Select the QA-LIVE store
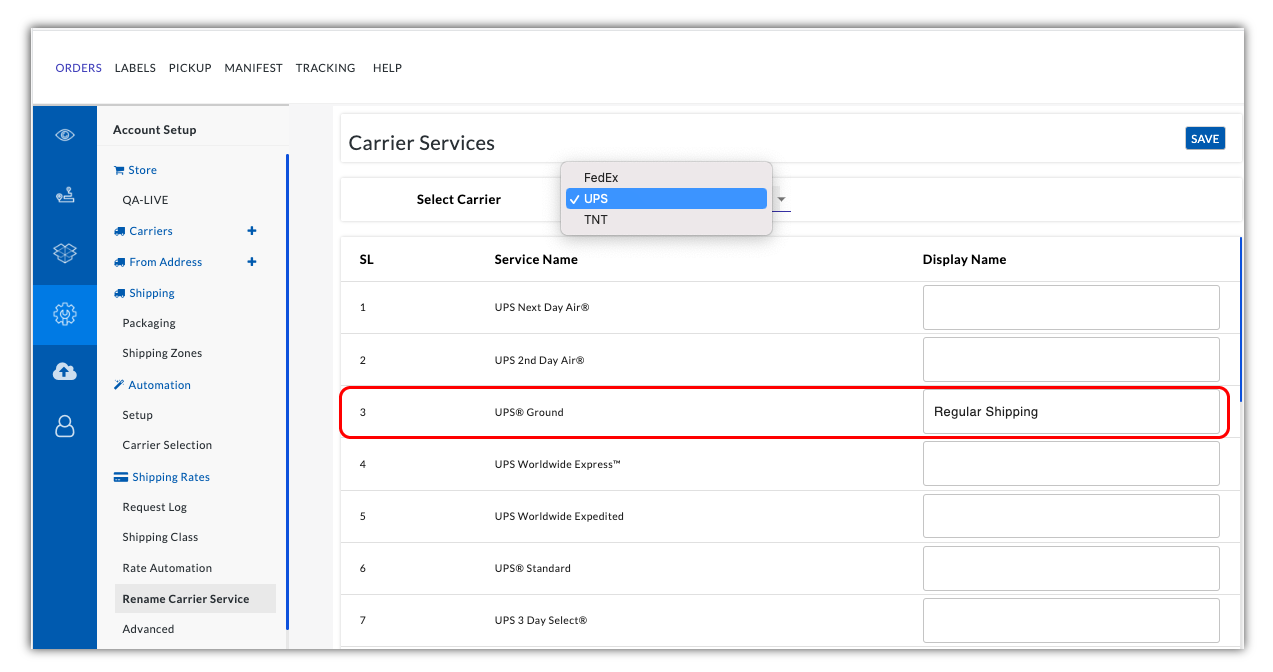The width and height of the screenshot is (1273, 672). tap(145, 200)
